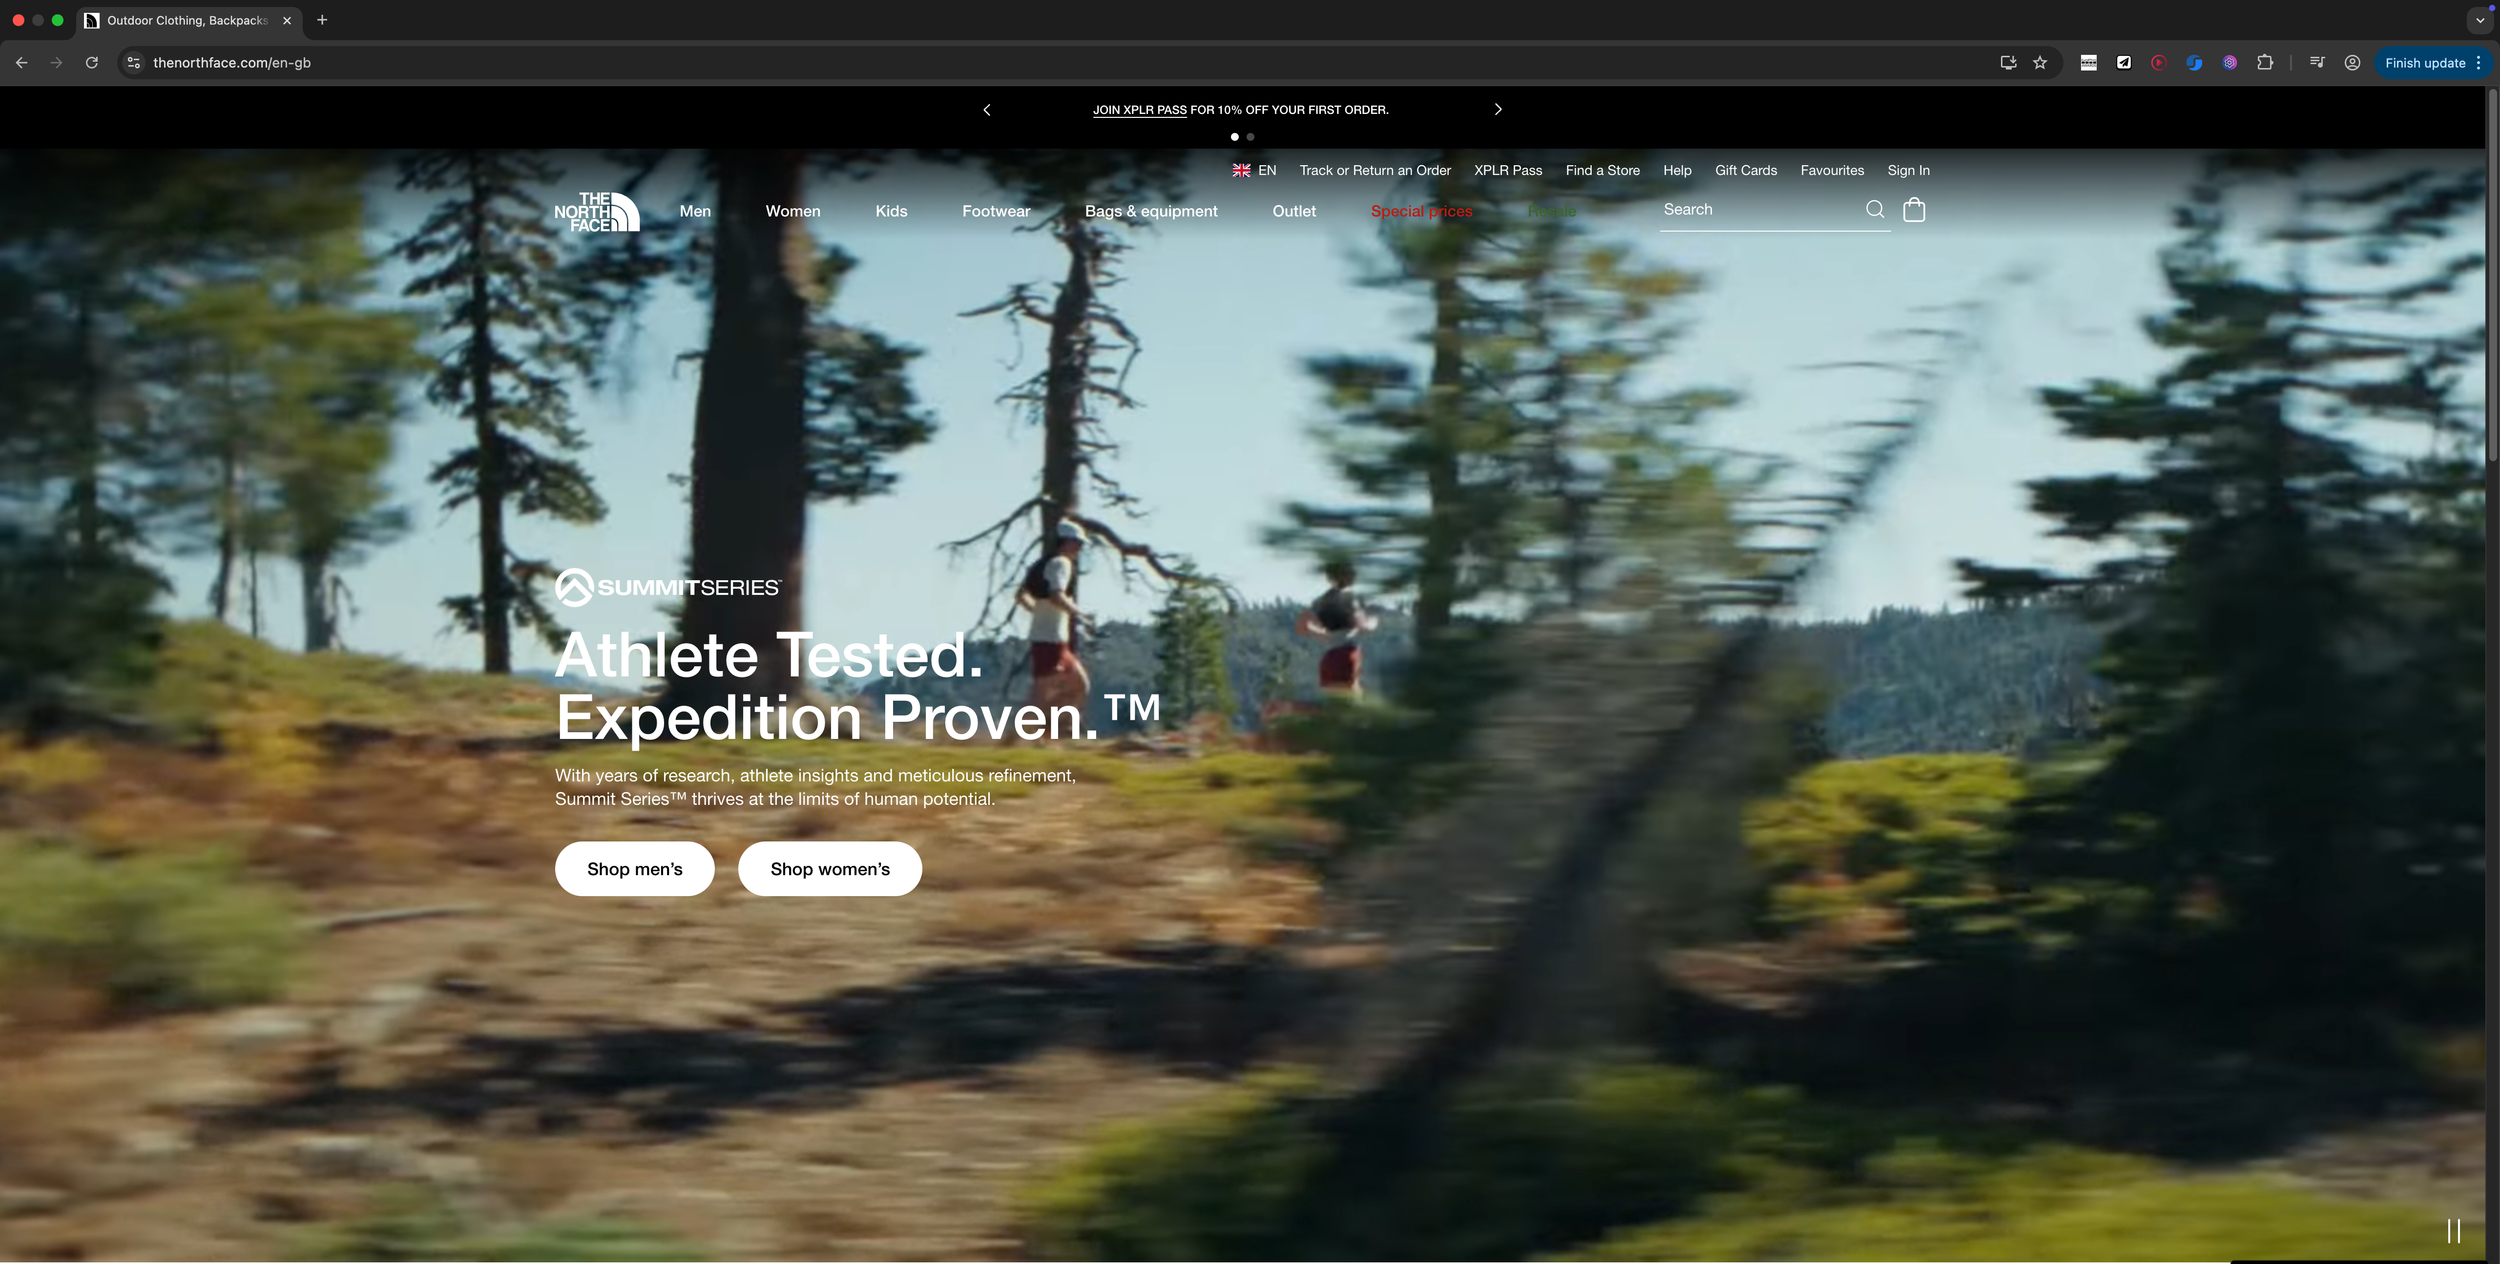Click the site information icon in address bar
The height and width of the screenshot is (1264, 2500).
[x=134, y=63]
